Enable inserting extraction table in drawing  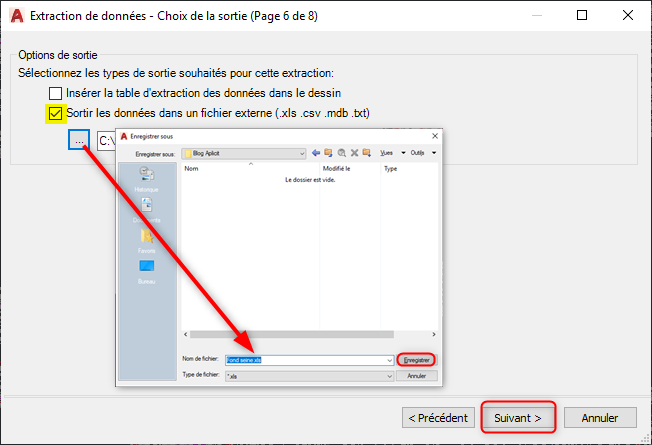tap(56, 93)
